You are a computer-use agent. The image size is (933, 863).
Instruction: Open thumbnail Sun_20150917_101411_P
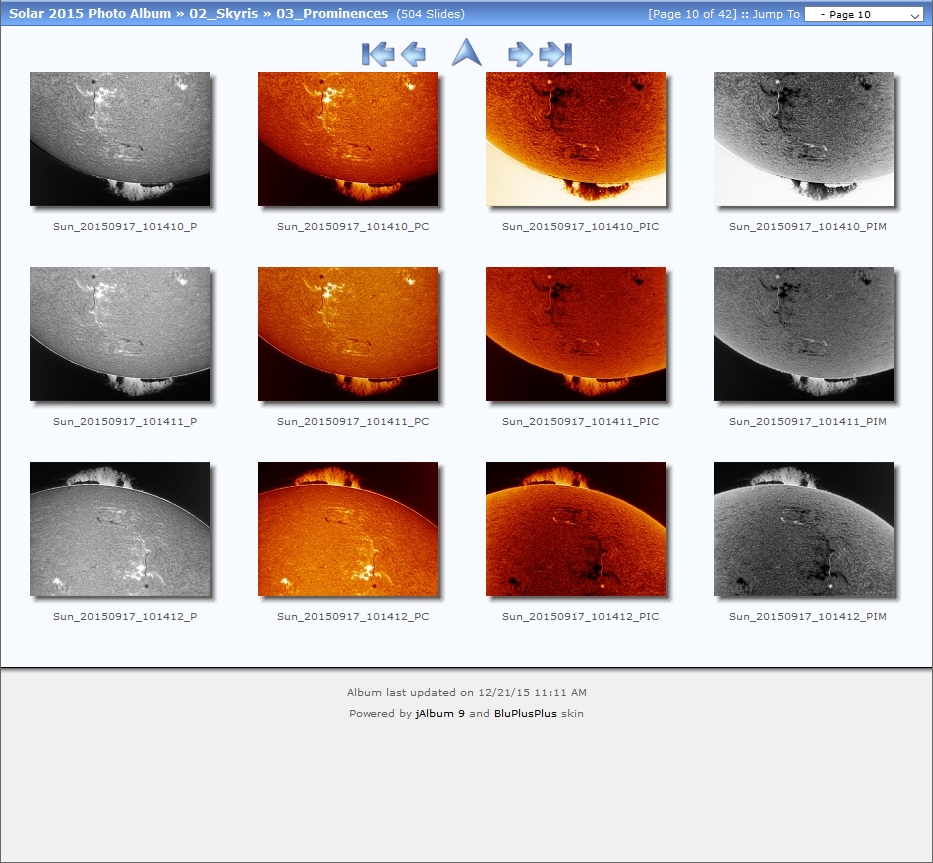[120, 334]
